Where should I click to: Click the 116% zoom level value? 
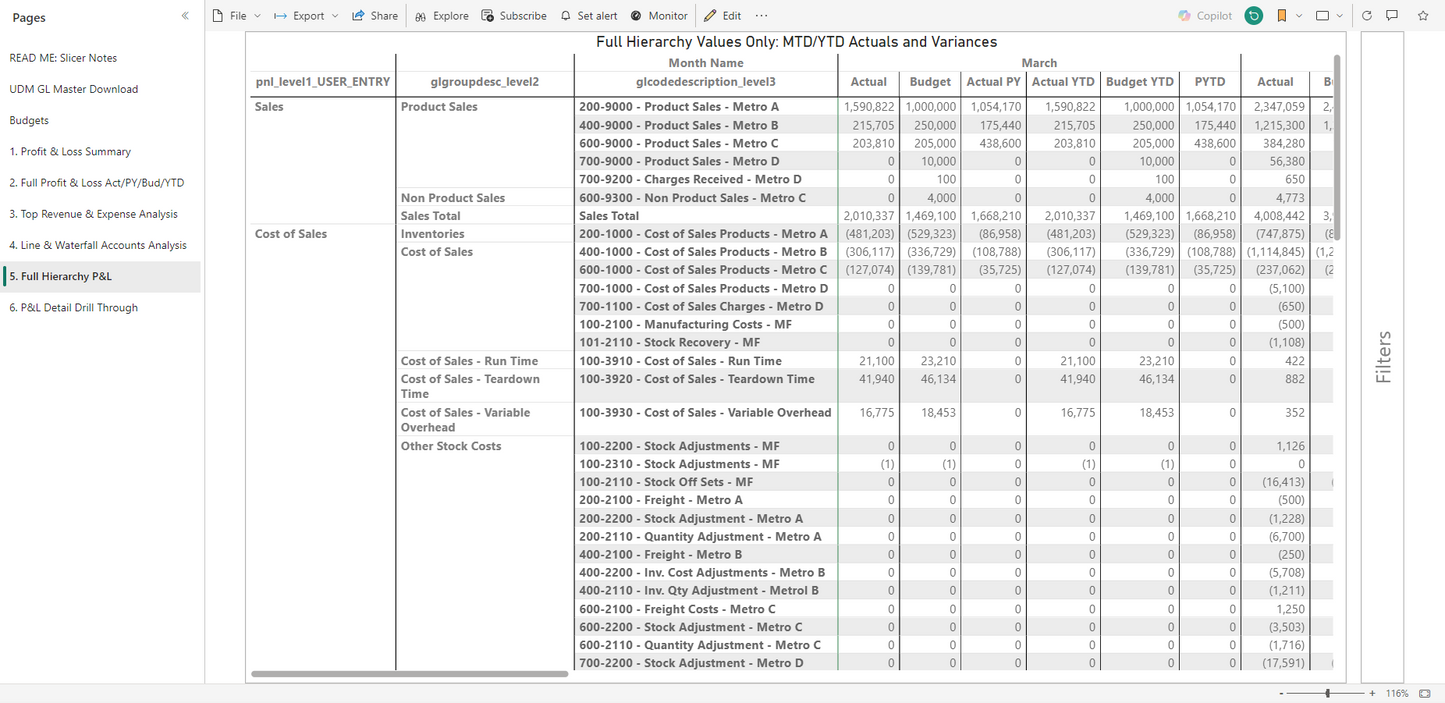(x=1397, y=693)
